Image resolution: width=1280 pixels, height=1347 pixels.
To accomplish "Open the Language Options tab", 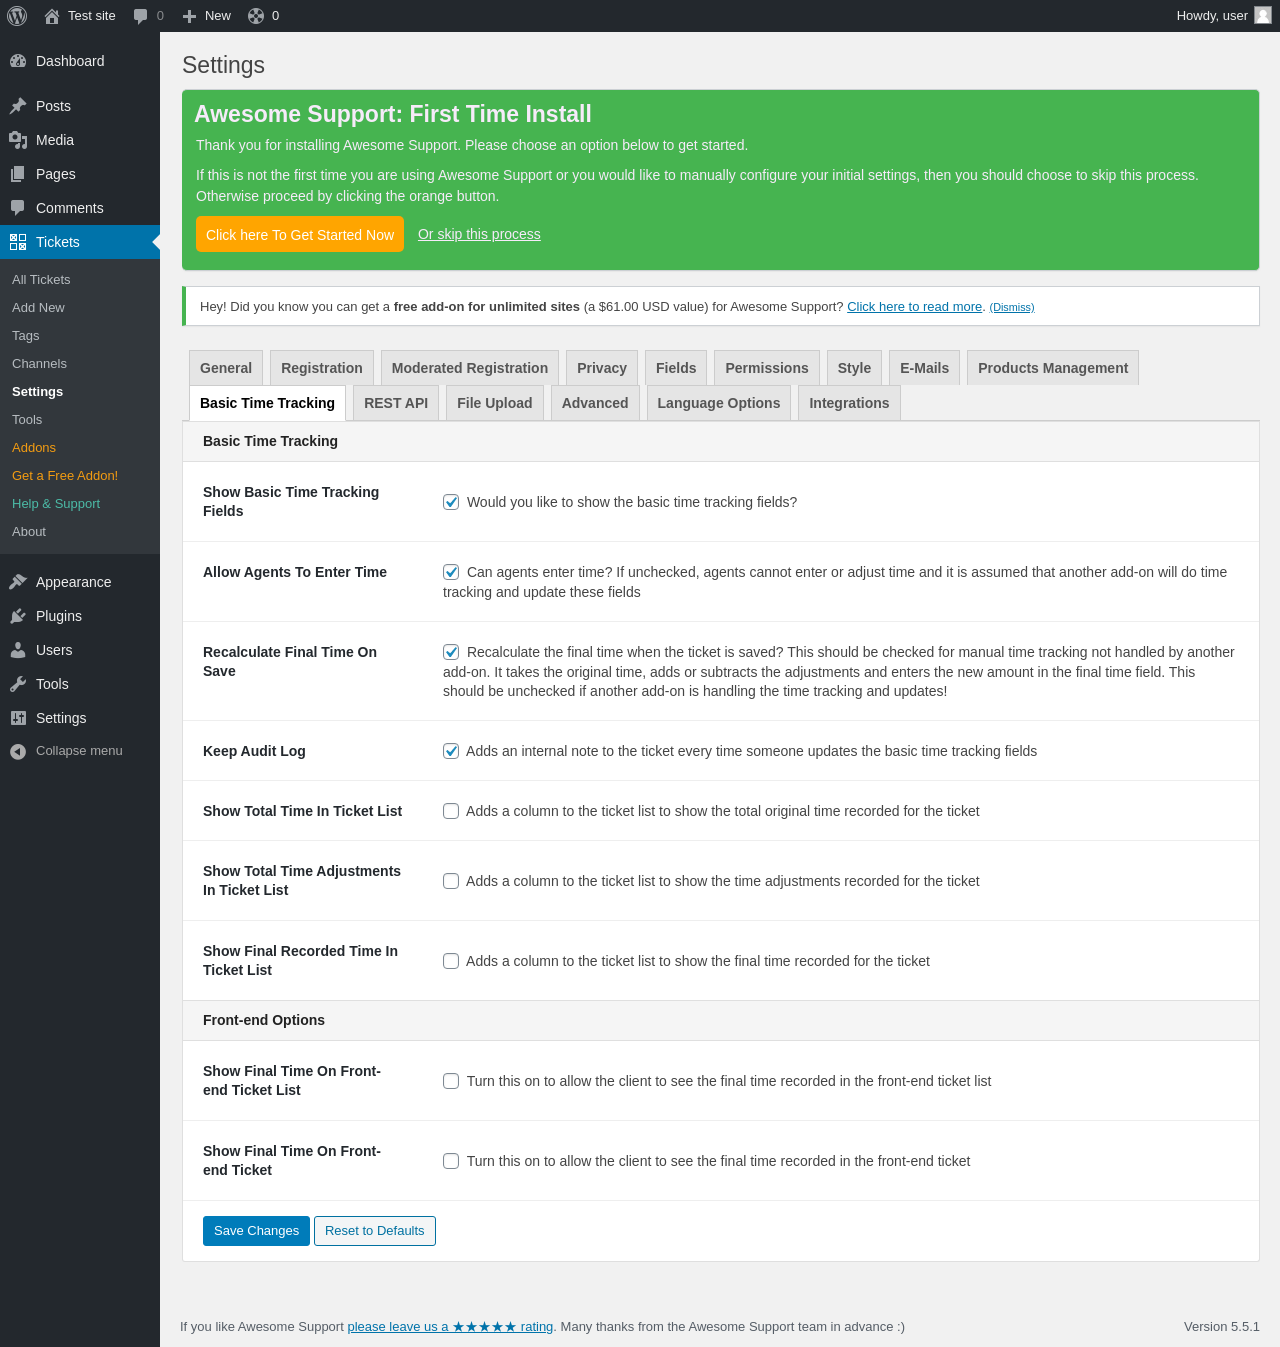I will (x=719, y=403).
